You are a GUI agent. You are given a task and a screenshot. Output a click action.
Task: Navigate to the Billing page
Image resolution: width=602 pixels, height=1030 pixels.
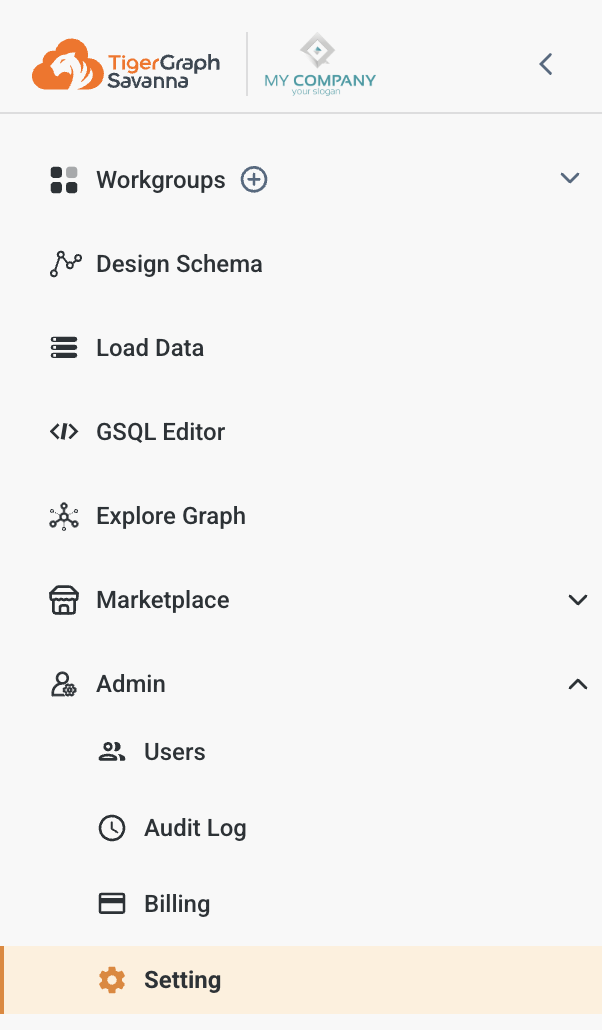(177, 903)
